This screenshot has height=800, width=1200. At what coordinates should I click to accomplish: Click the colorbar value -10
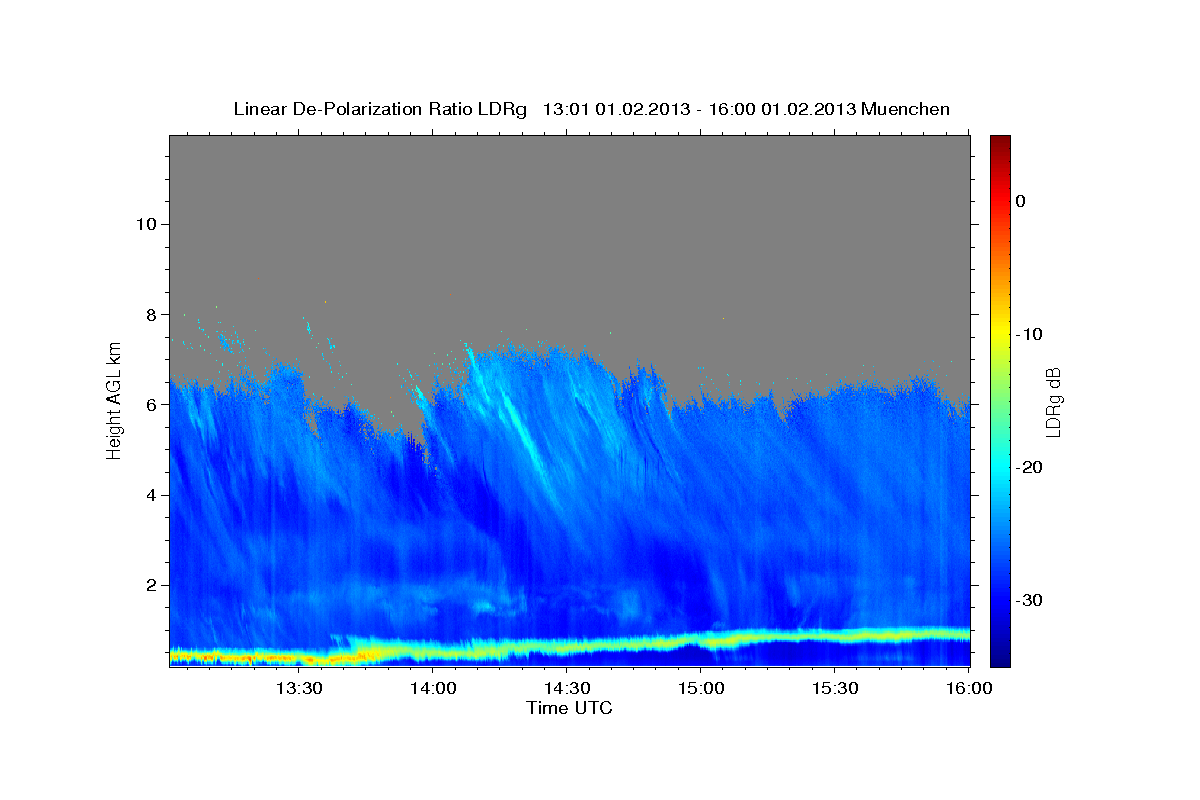click(1029, 334)
